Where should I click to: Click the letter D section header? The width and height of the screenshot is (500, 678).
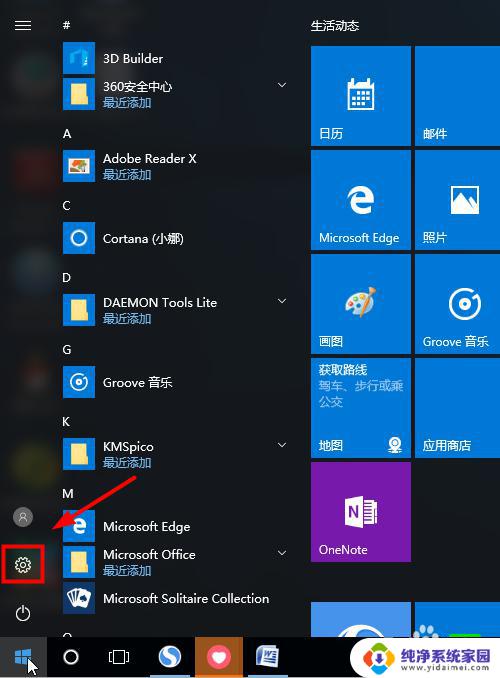coord(66,278)
